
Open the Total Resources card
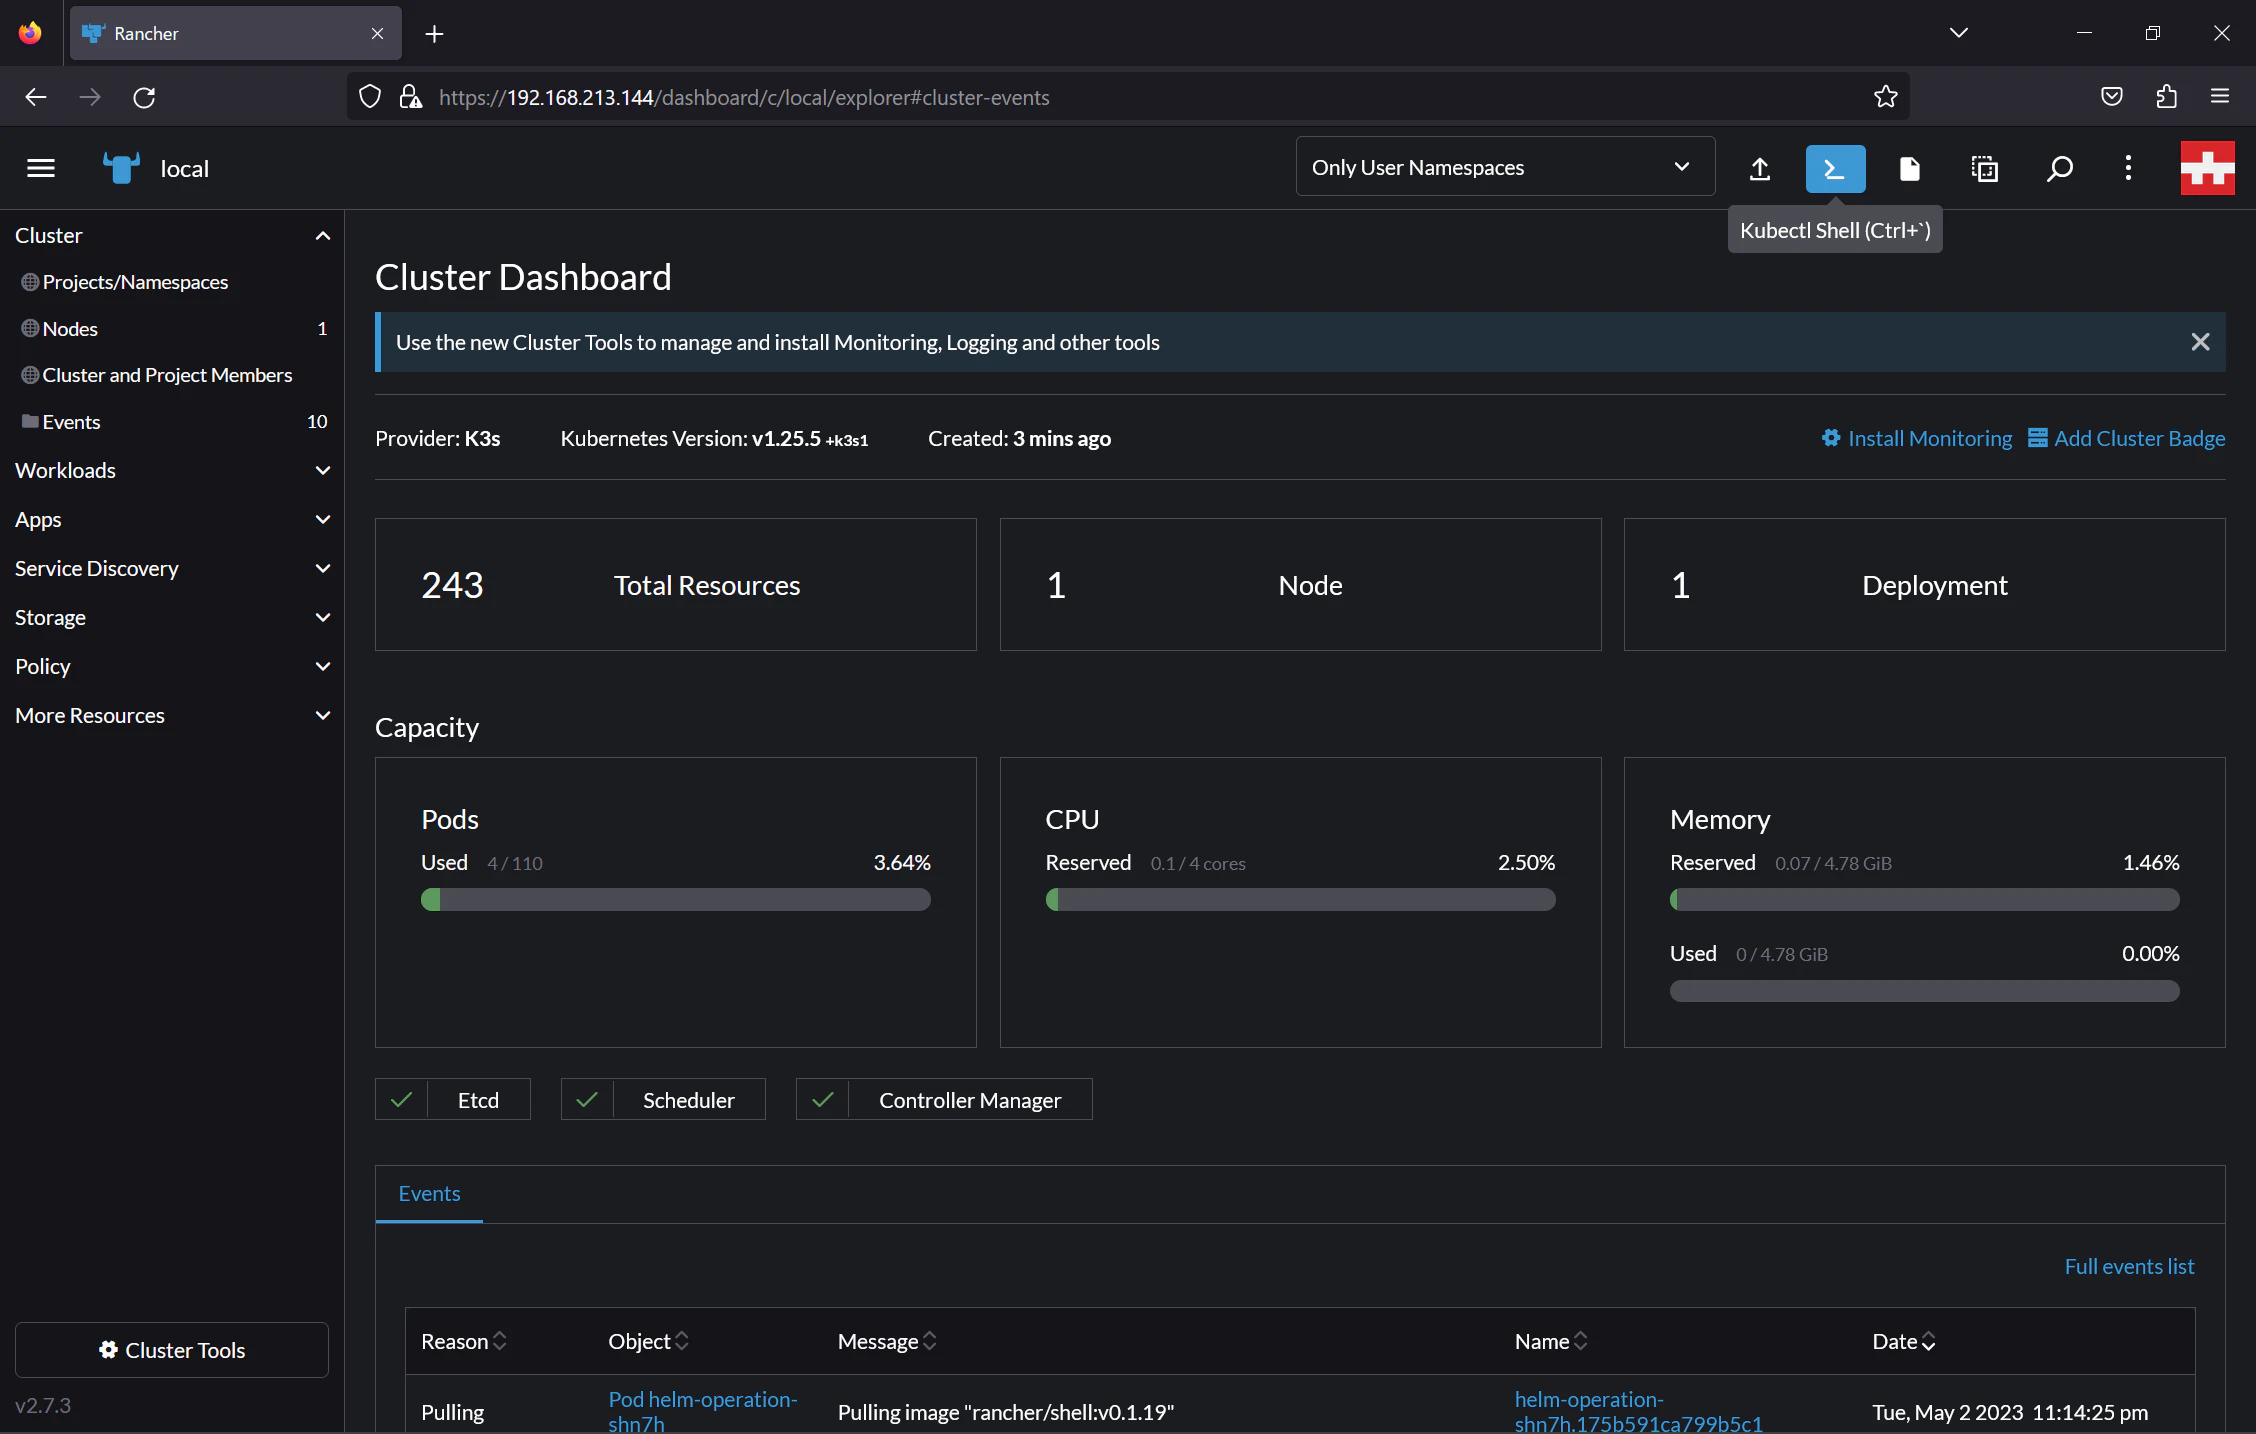click(x=676, y=584)
